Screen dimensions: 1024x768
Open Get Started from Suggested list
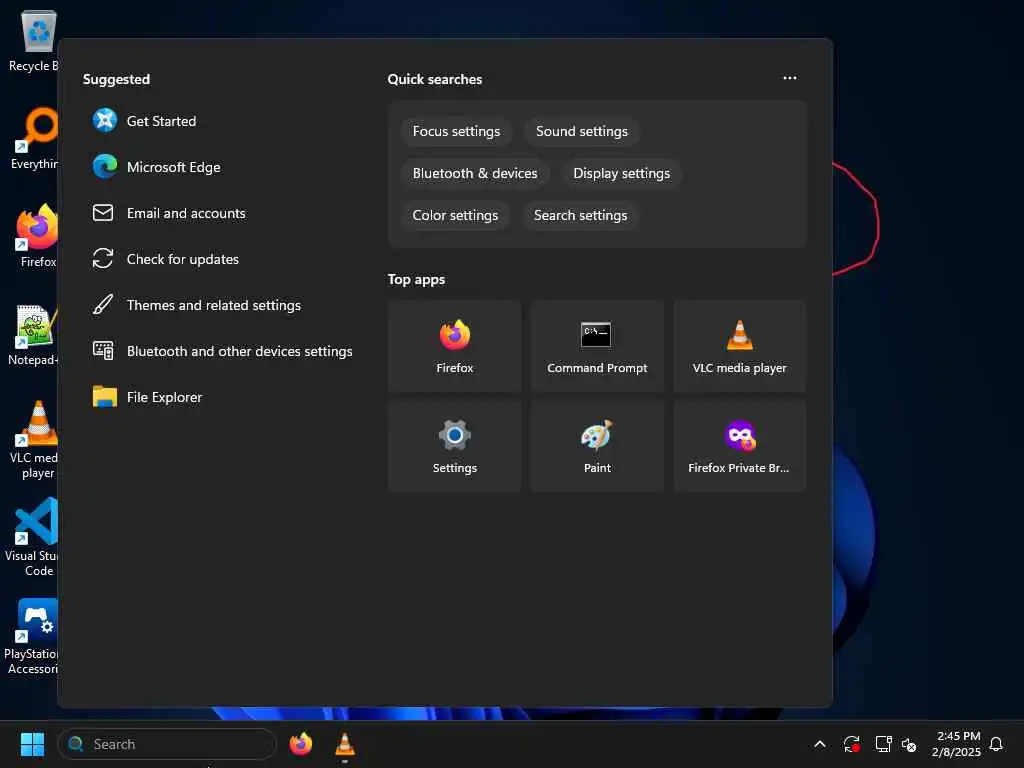pyautogui.click(x=144, y=121)
